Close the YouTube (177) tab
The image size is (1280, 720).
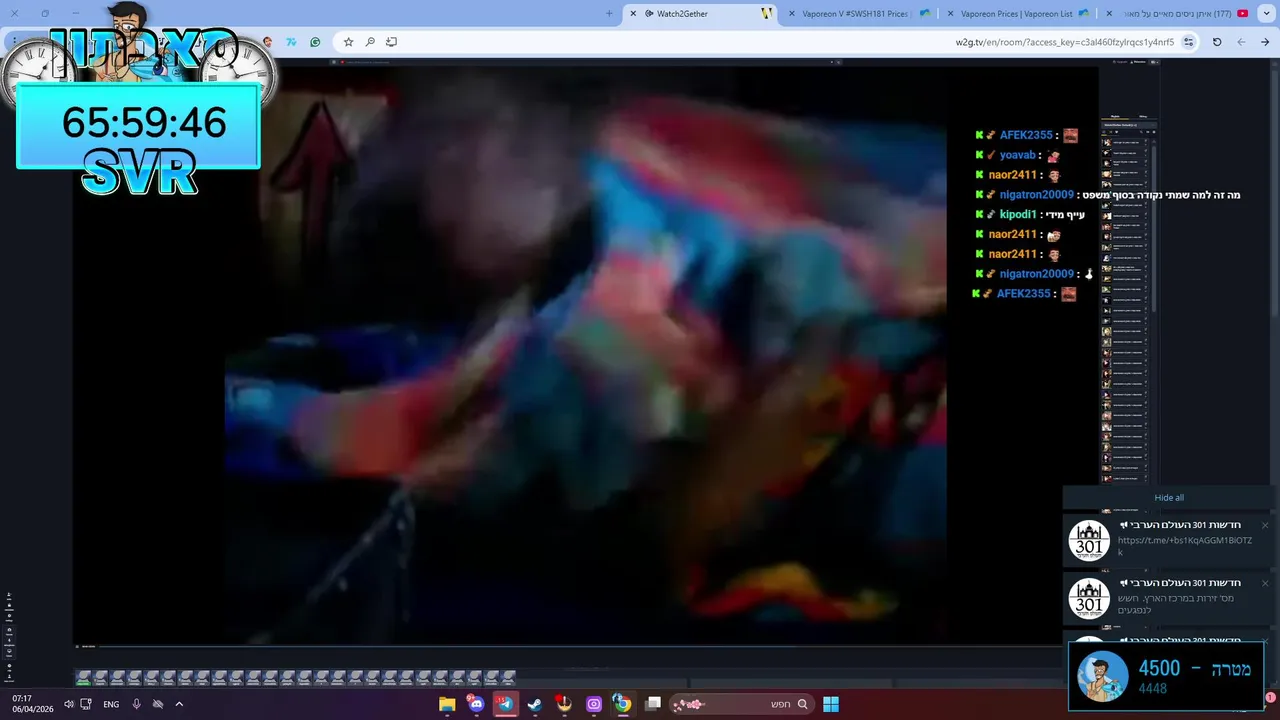[1109, 14]
